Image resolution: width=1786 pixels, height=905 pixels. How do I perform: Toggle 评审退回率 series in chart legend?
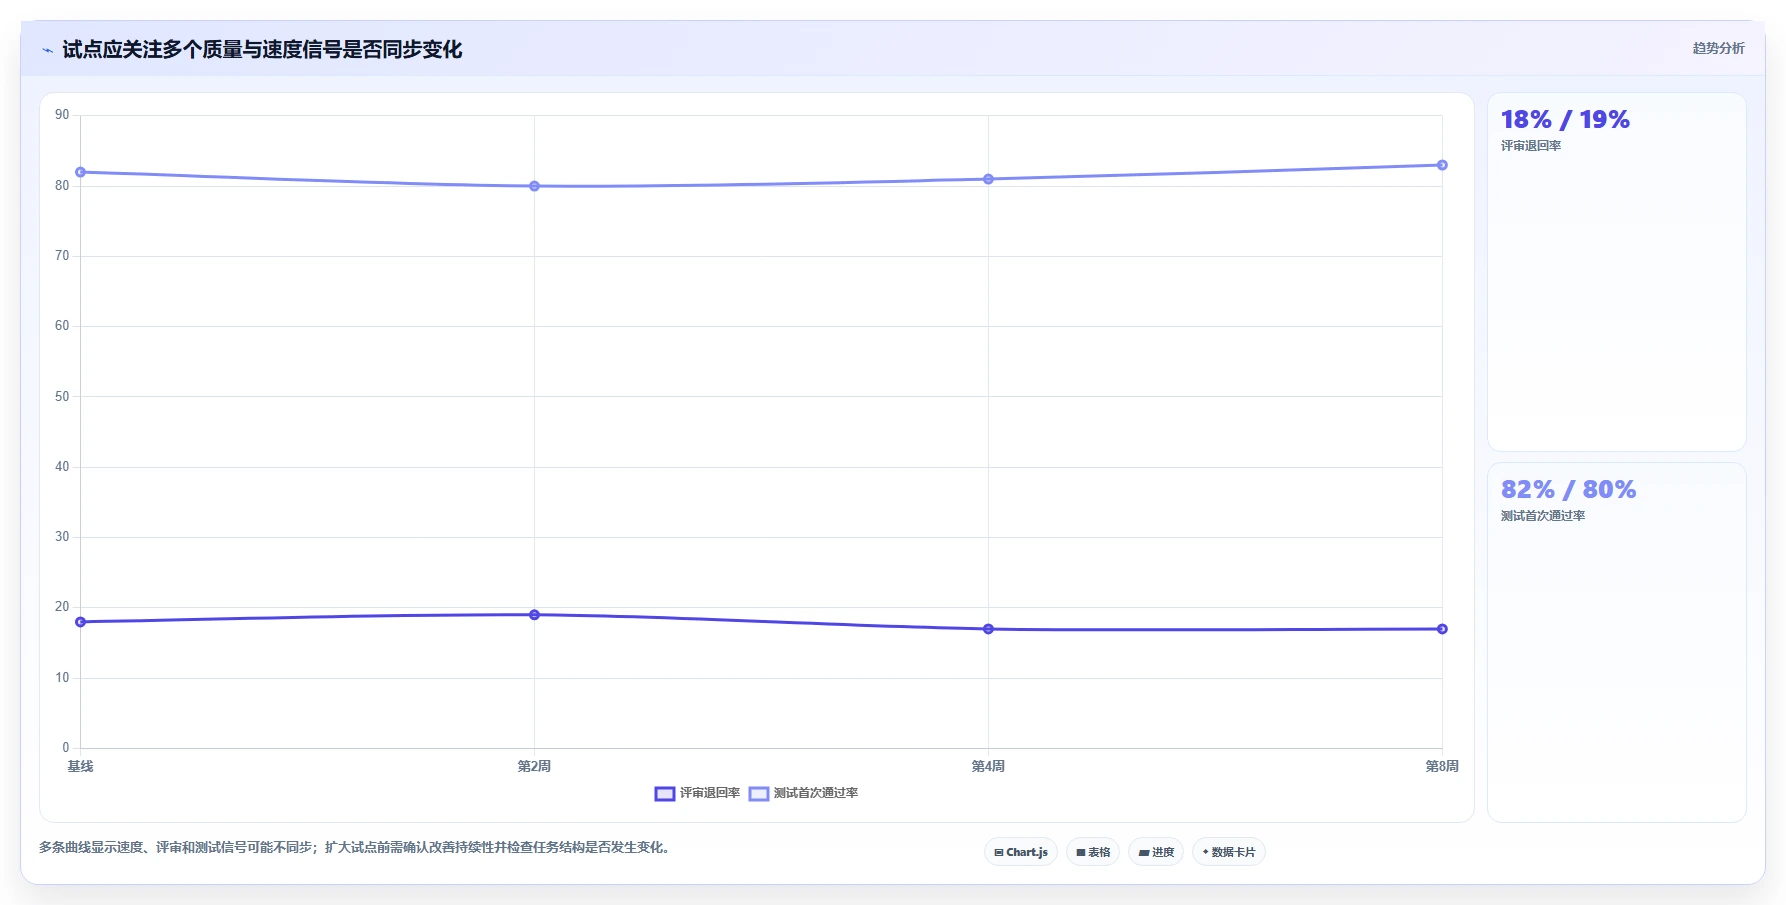[x=698, y=793]
